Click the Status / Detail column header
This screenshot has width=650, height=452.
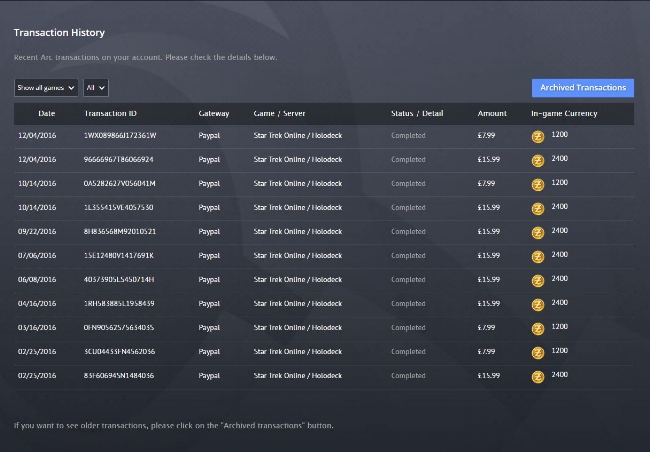[417, 113]
